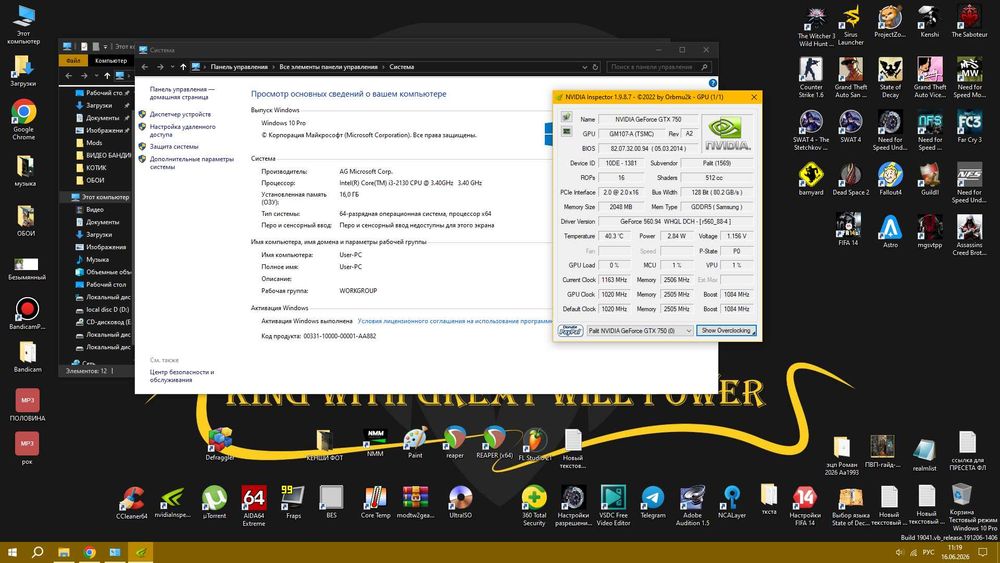This screenshot has width=1000, height=563.
Task: Open Defraggler desktop icon
Action: [x=220, y=444]
